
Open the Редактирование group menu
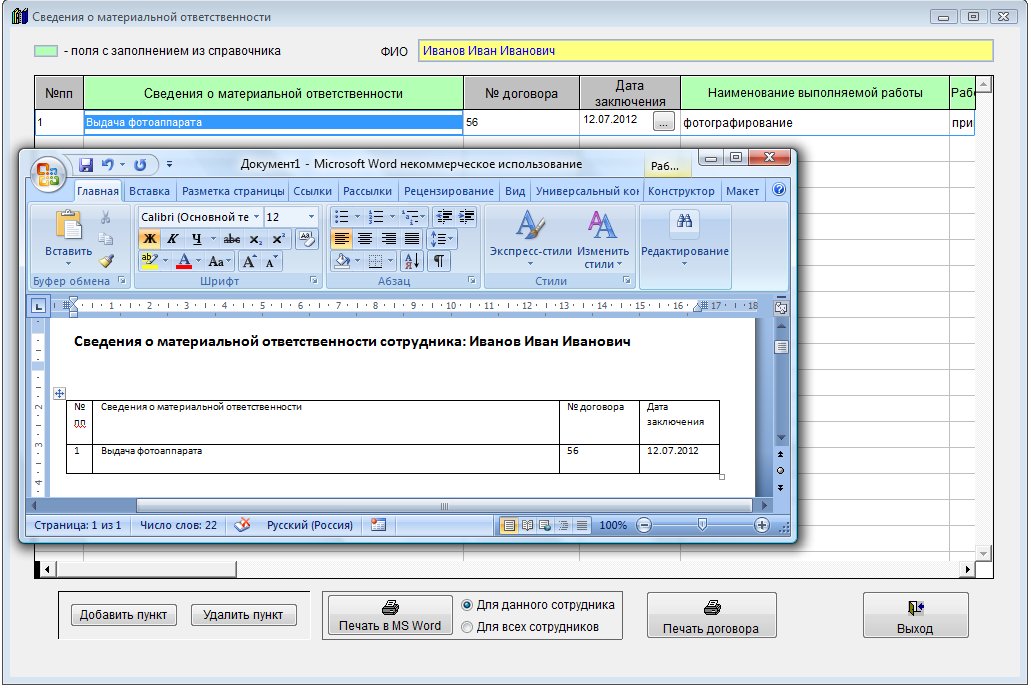click(x=684, y=238)
